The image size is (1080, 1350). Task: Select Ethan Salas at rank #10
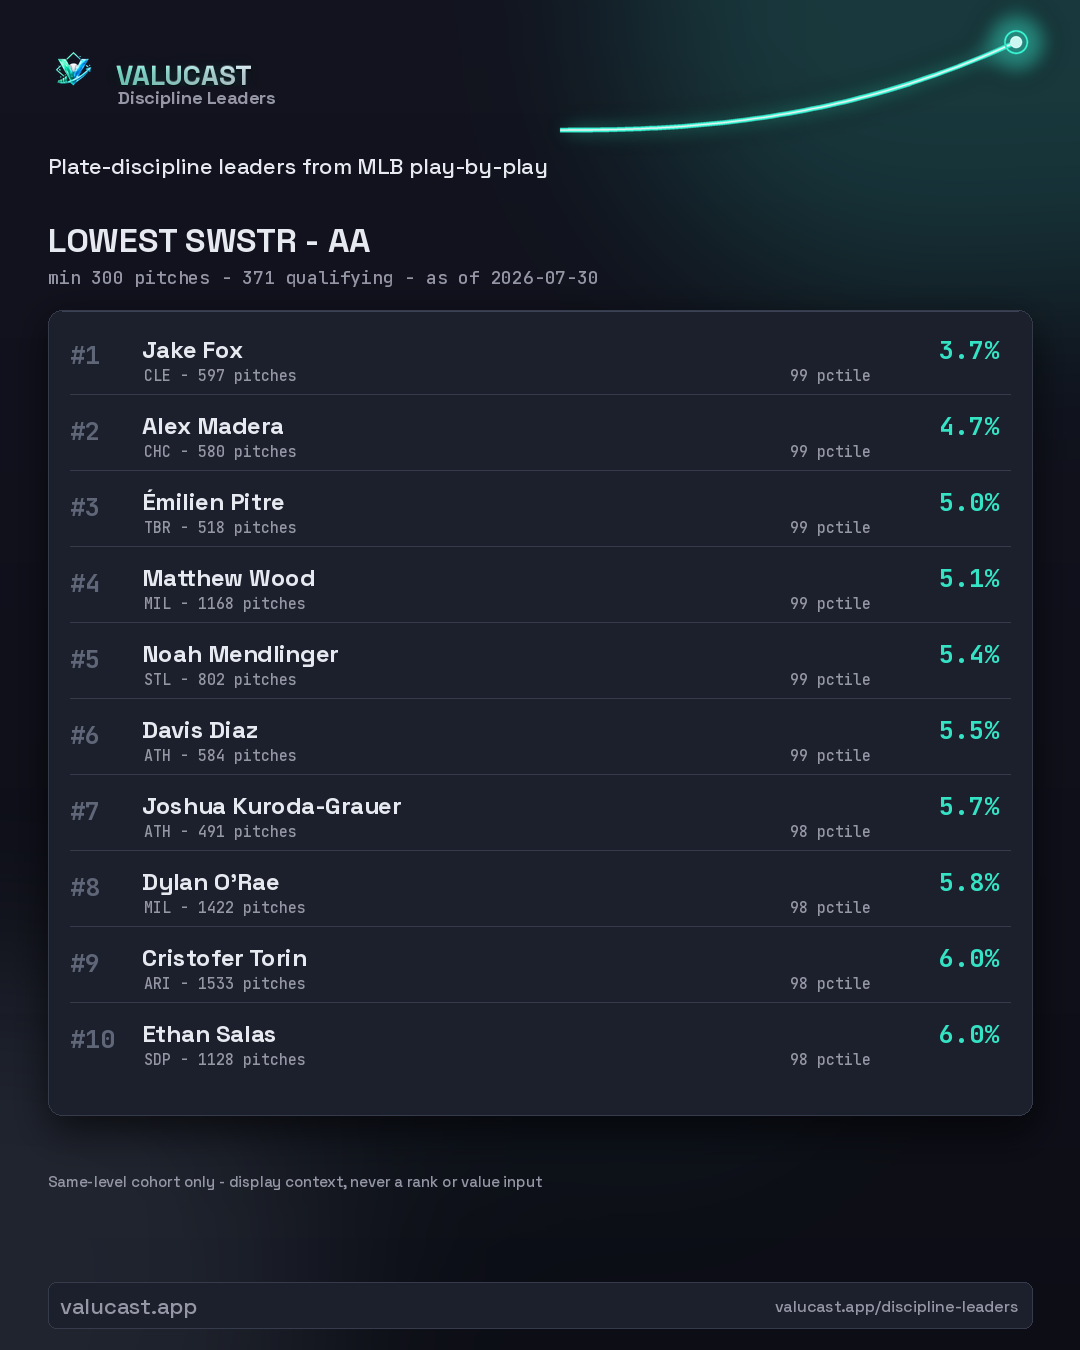(x=209, y=1034)
